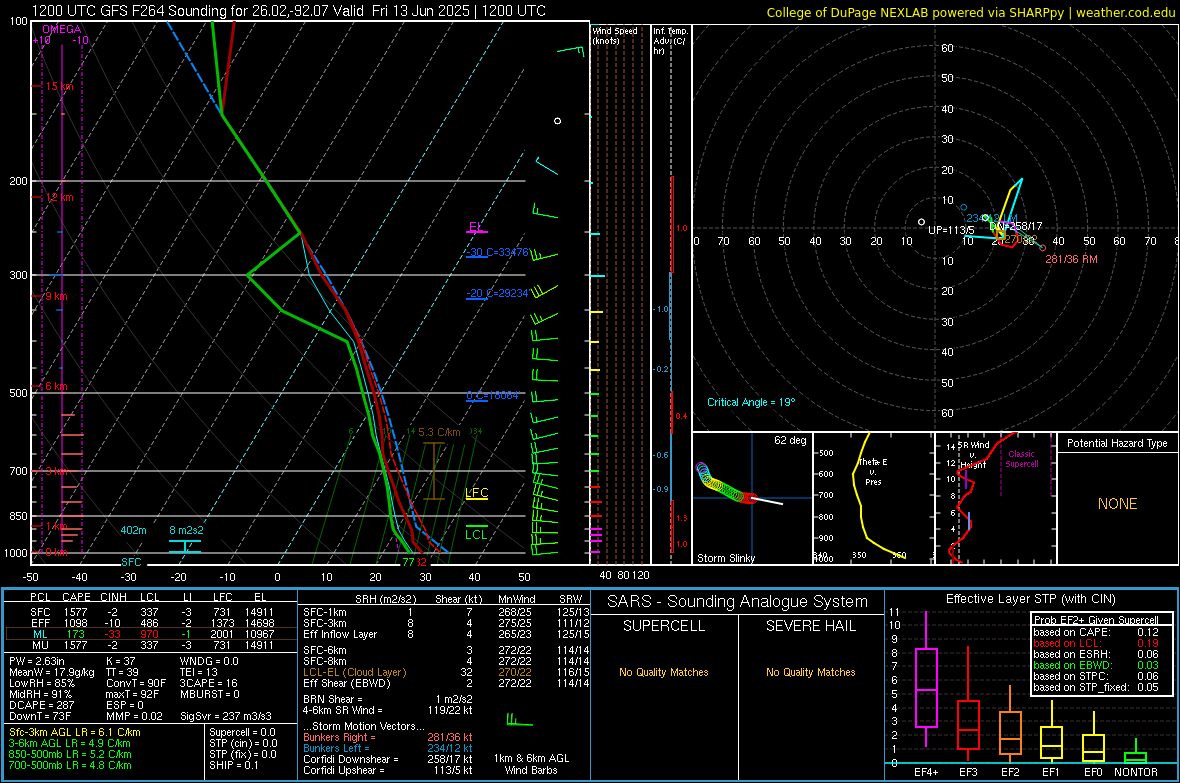Click the 'MidRH = 91%' value
This screenshot has width=1180, height=783.
pyautogui.click(x=40, y=694)
